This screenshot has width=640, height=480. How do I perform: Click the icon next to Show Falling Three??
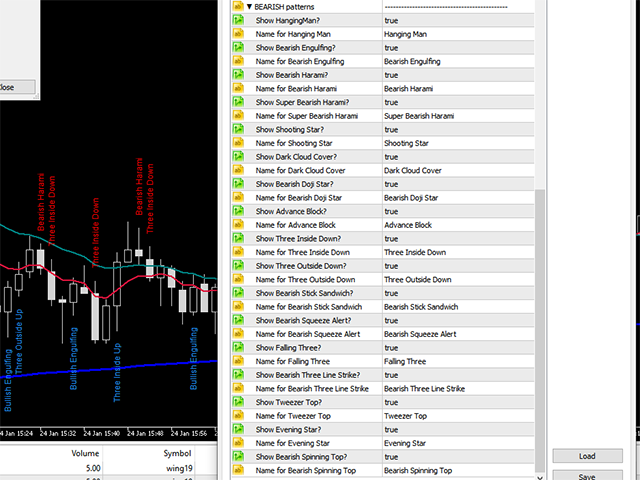(238, 347)
